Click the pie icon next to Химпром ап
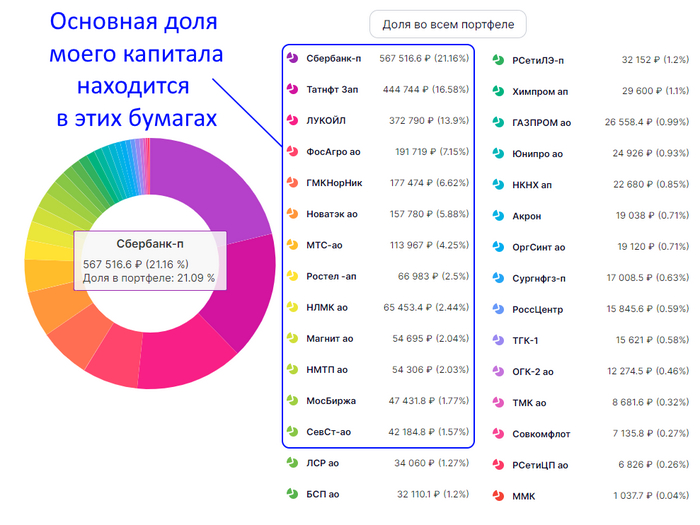 click(x=498, y=91)
